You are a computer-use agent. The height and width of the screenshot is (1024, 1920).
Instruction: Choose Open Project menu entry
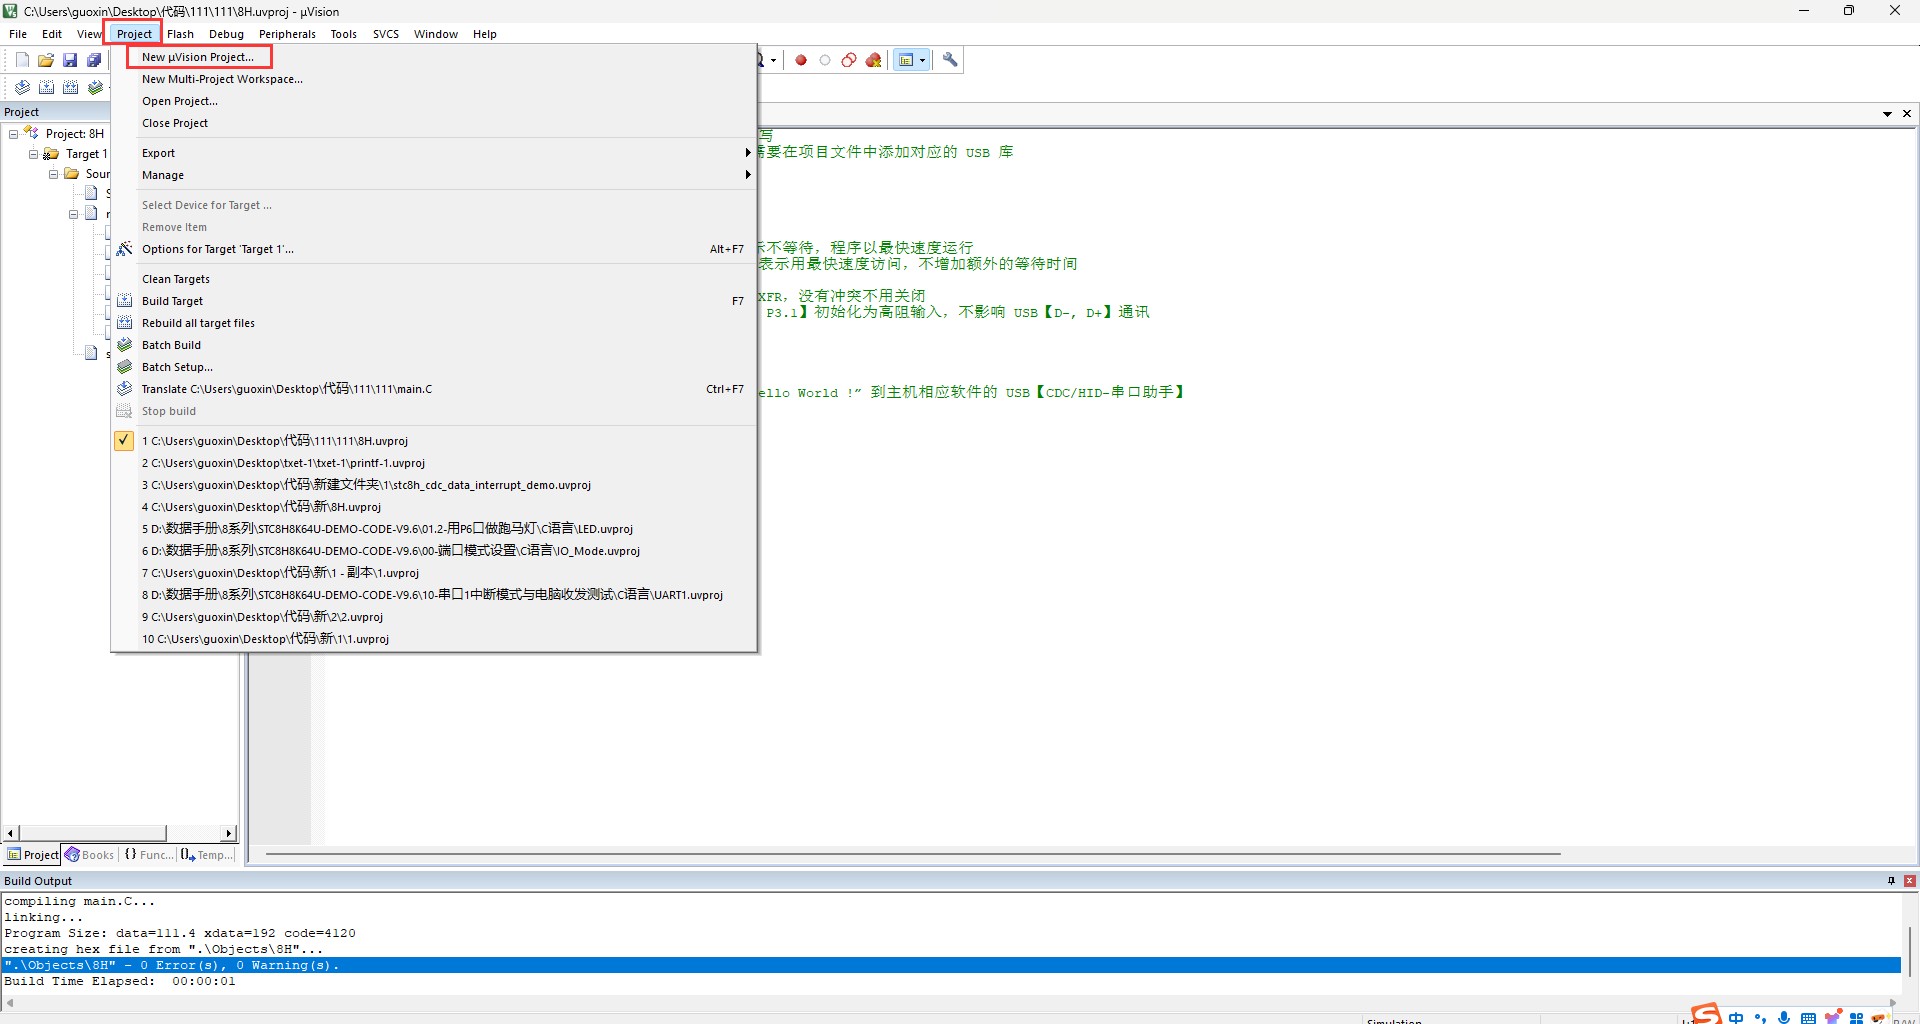tap(434, 101)
